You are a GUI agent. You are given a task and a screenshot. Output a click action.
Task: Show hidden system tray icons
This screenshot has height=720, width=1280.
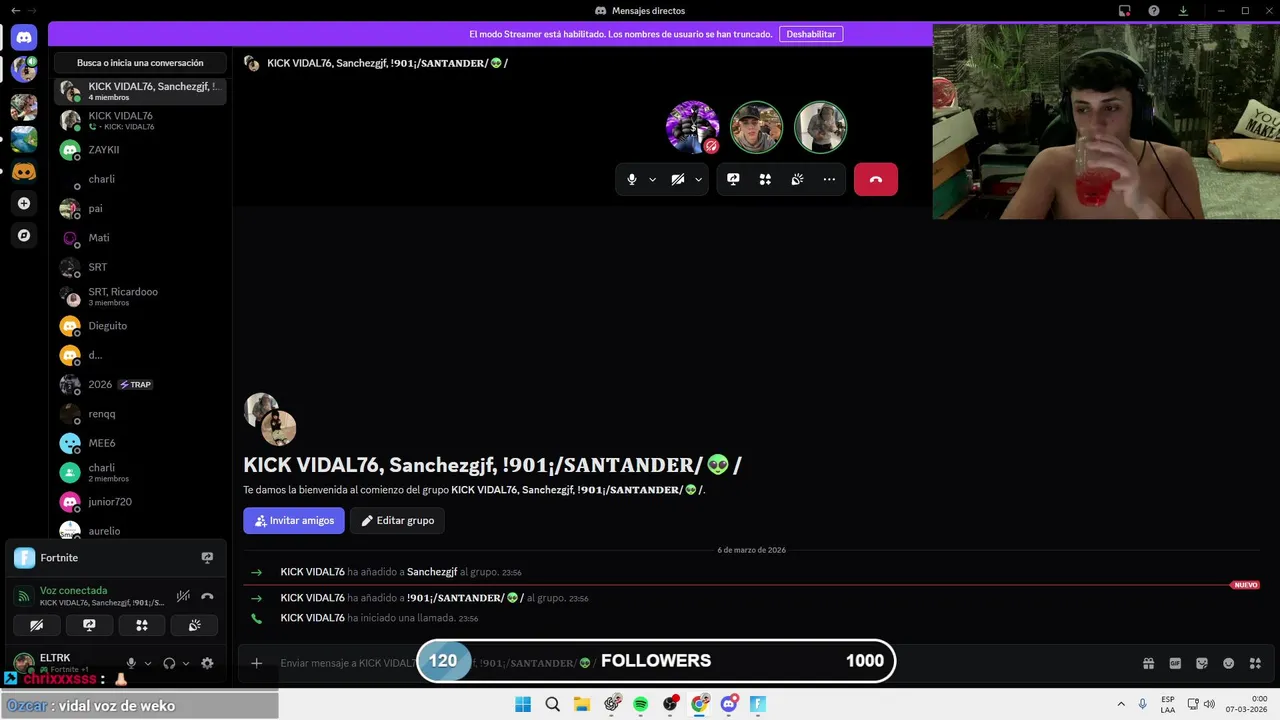1121,704
